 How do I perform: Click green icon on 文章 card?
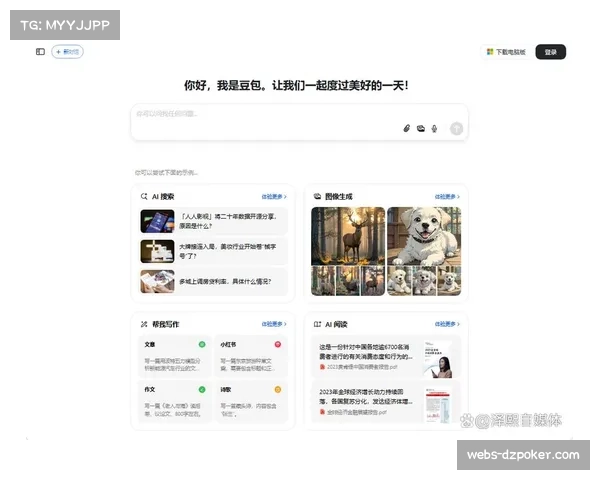[202, 344]
